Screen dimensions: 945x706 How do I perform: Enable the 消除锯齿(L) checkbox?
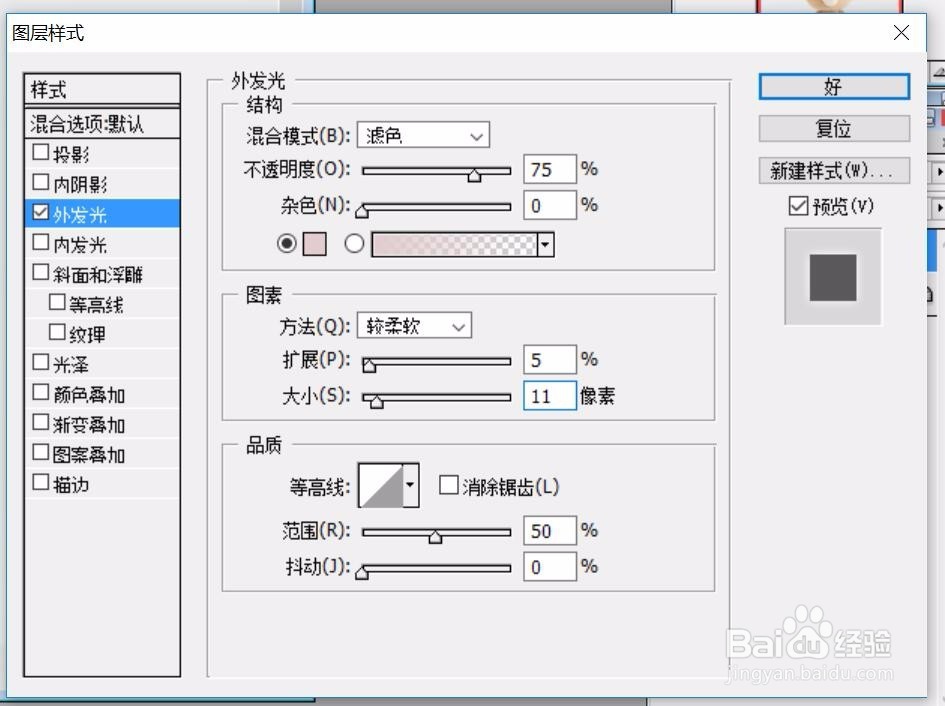point(449,485)
